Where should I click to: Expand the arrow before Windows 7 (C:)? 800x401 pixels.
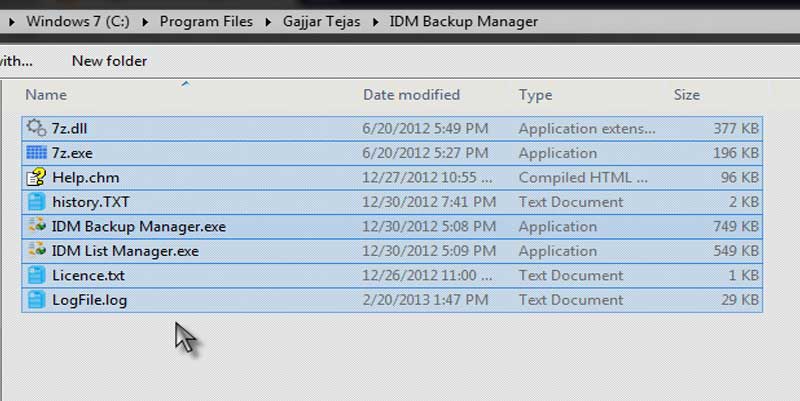pyautogui.click(x=12, y=22)
